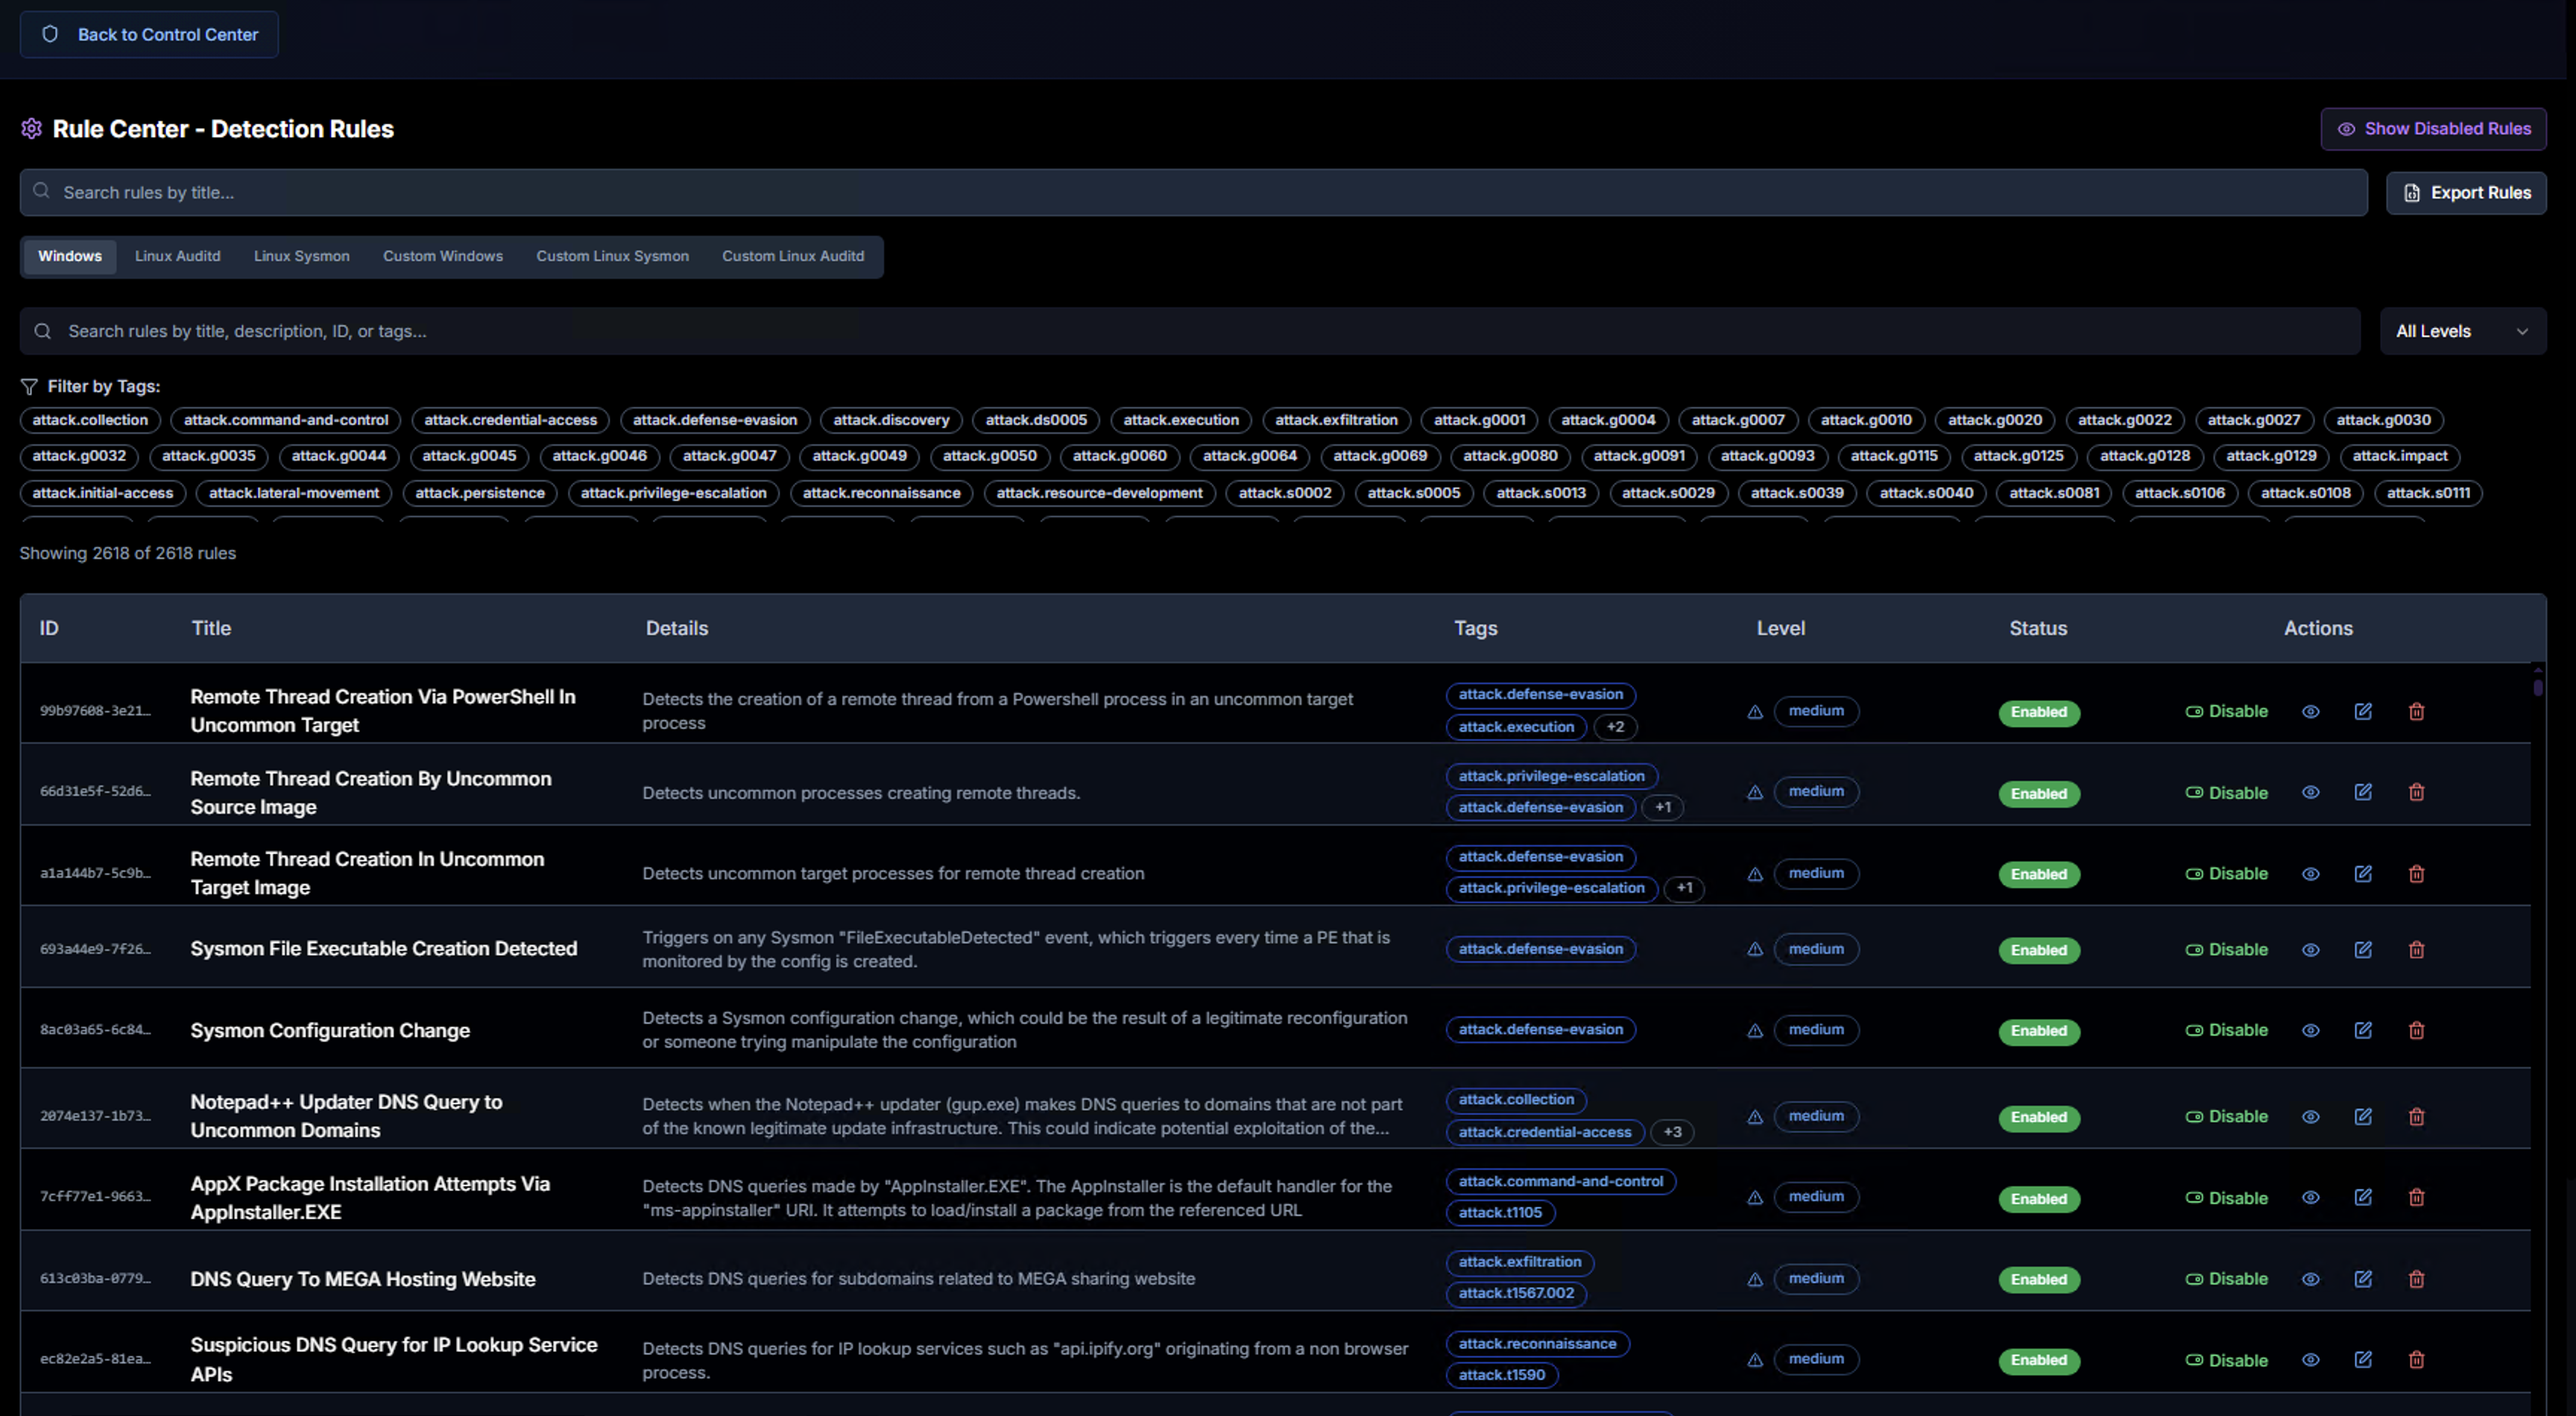Click the filter funnel icon by Filter by Tags

[29, 387]
